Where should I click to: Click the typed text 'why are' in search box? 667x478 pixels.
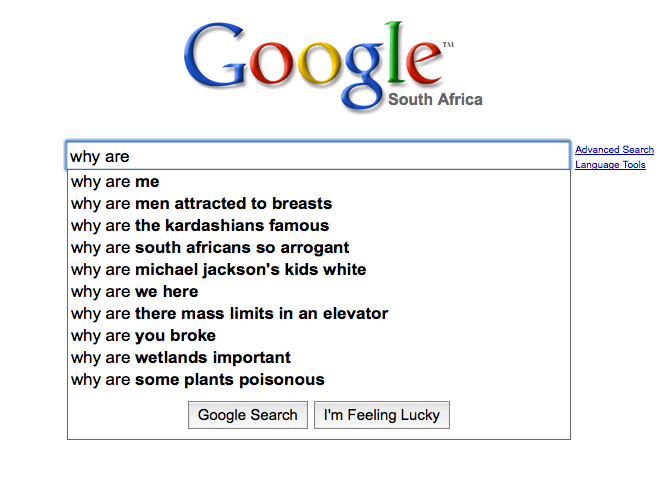pyautogui.click(x=100, y=157)
